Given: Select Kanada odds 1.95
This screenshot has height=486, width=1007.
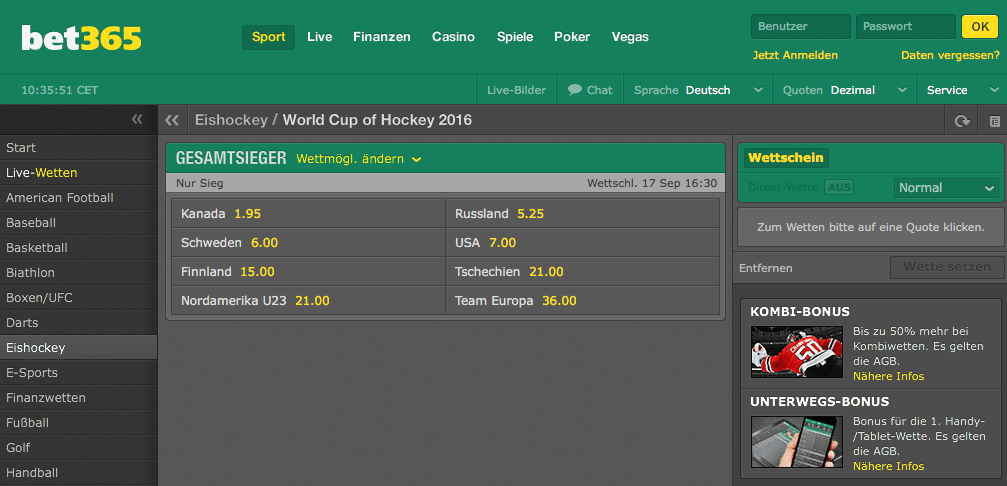Looking at the screenshot, I should click(x=308, y=213).
